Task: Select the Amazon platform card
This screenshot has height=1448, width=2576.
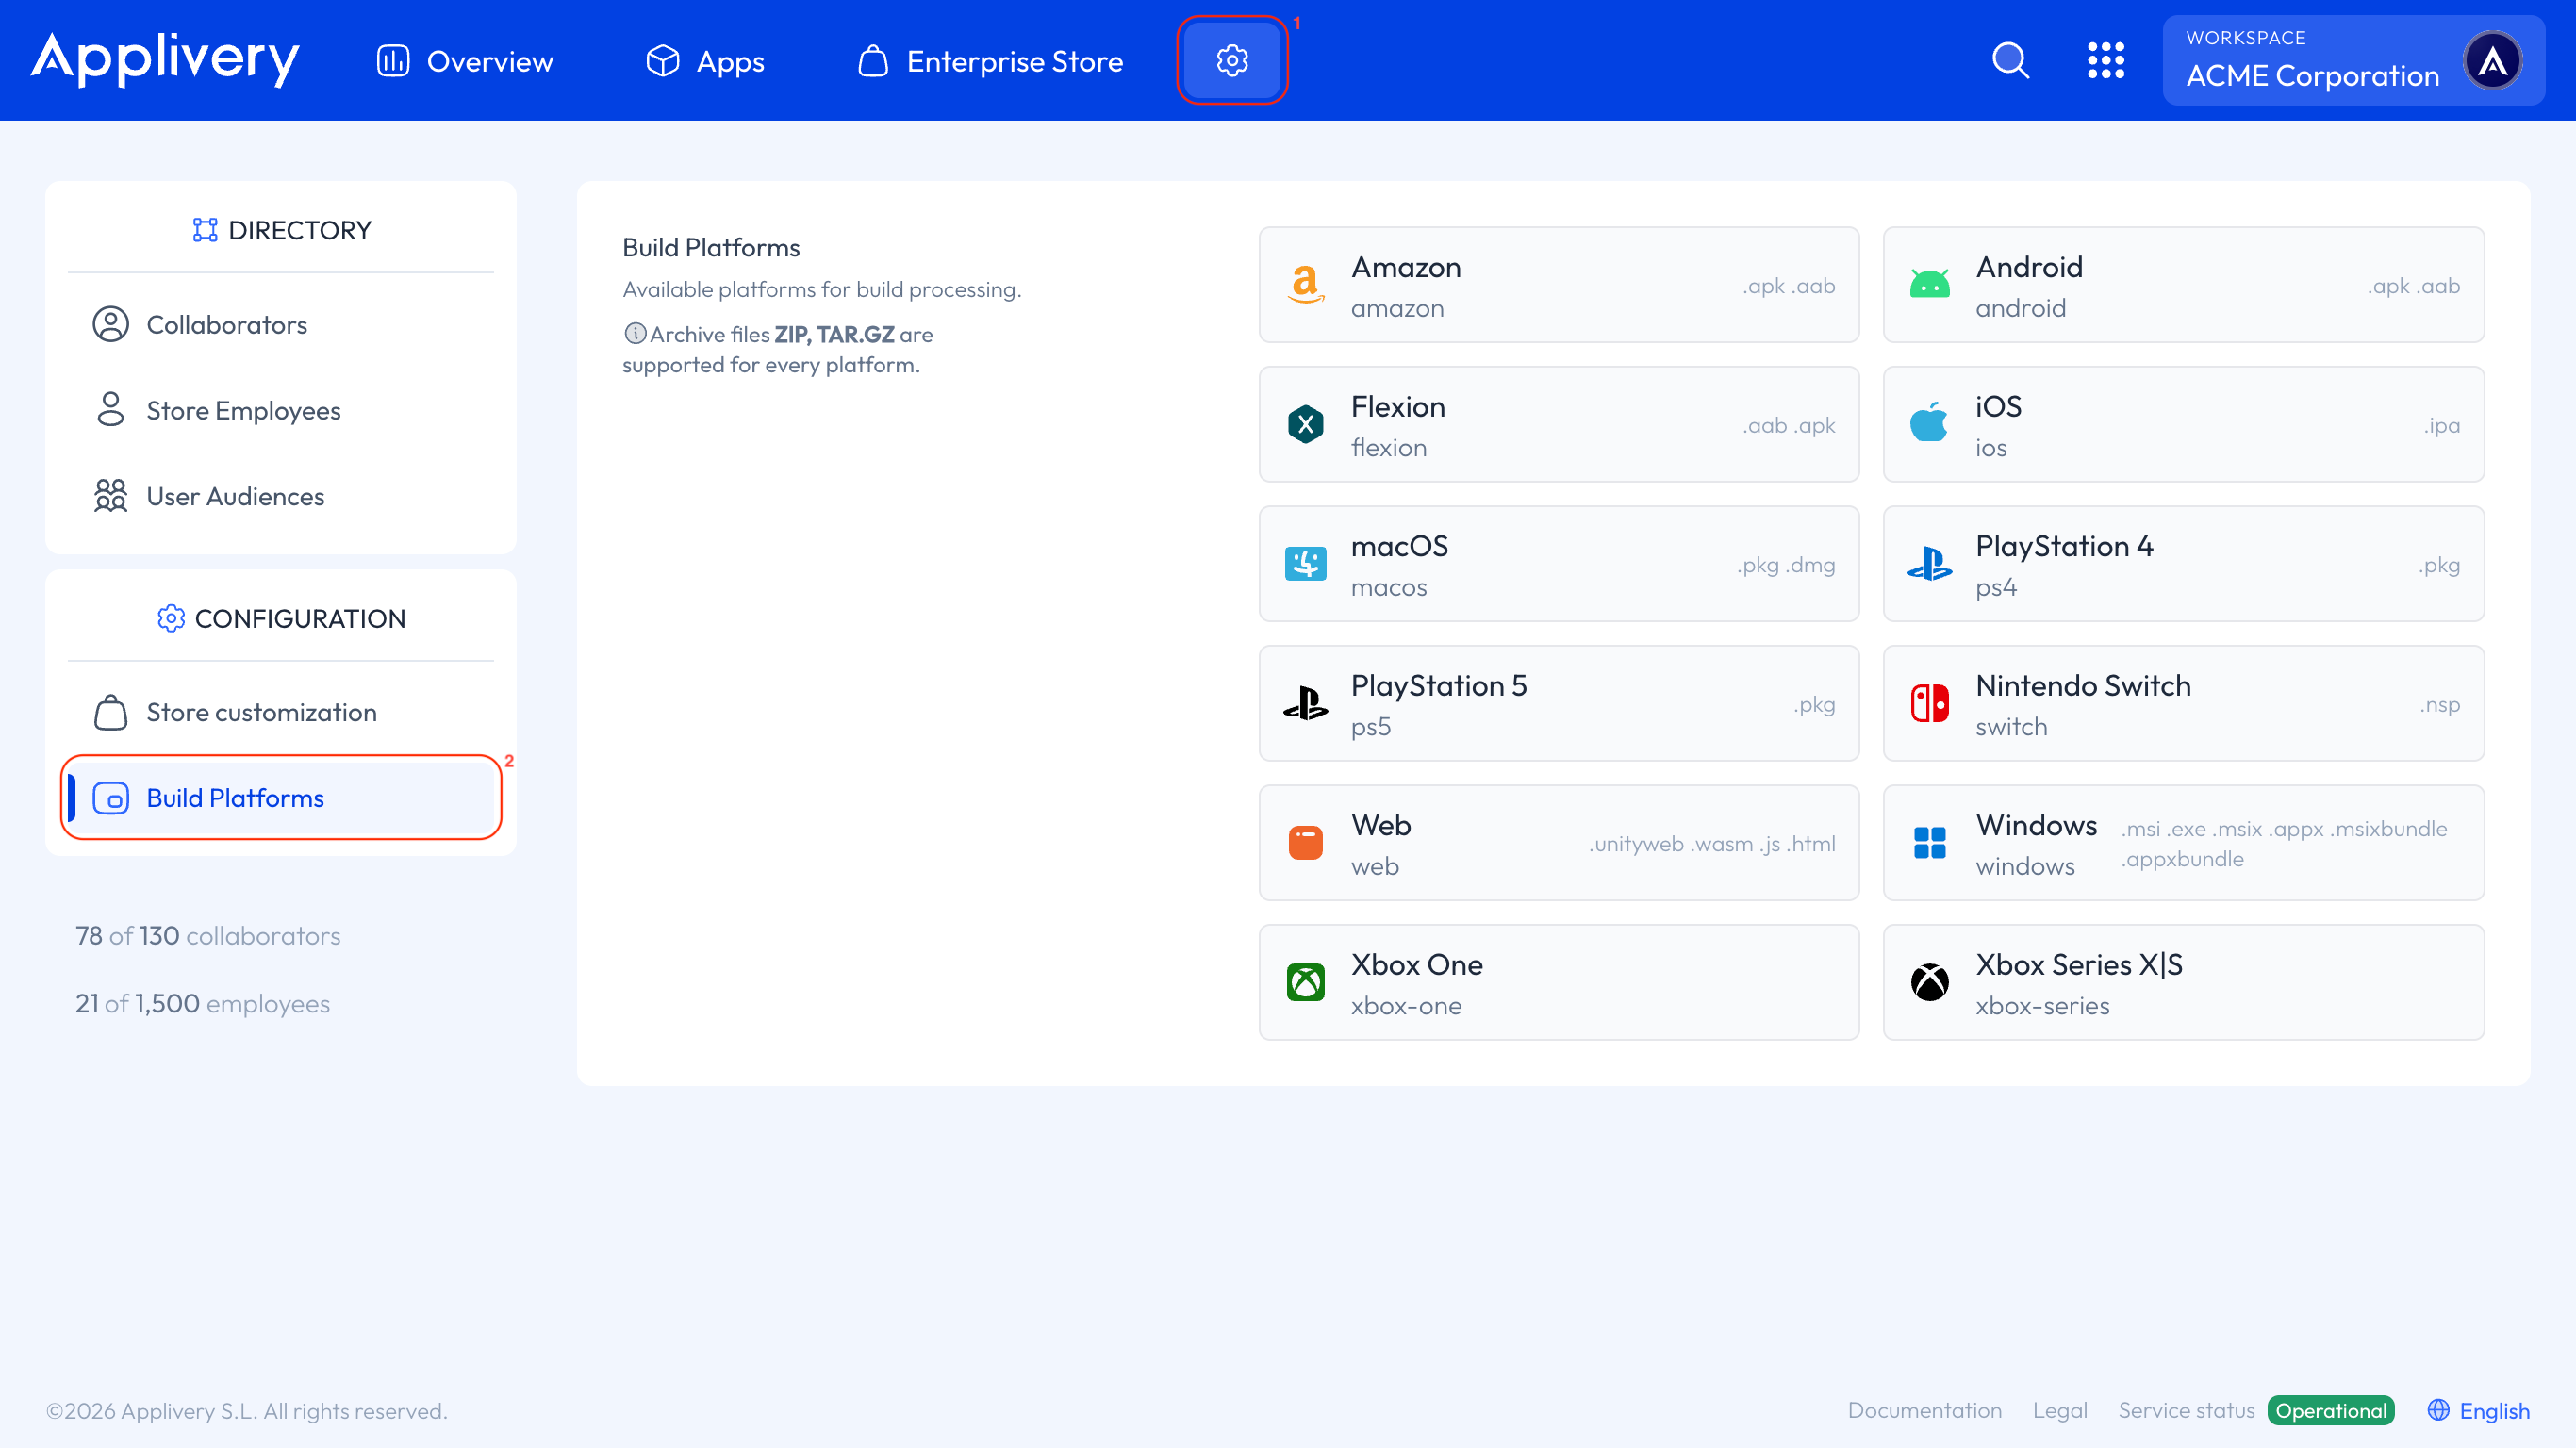Action: click(x=1558, y=285)
